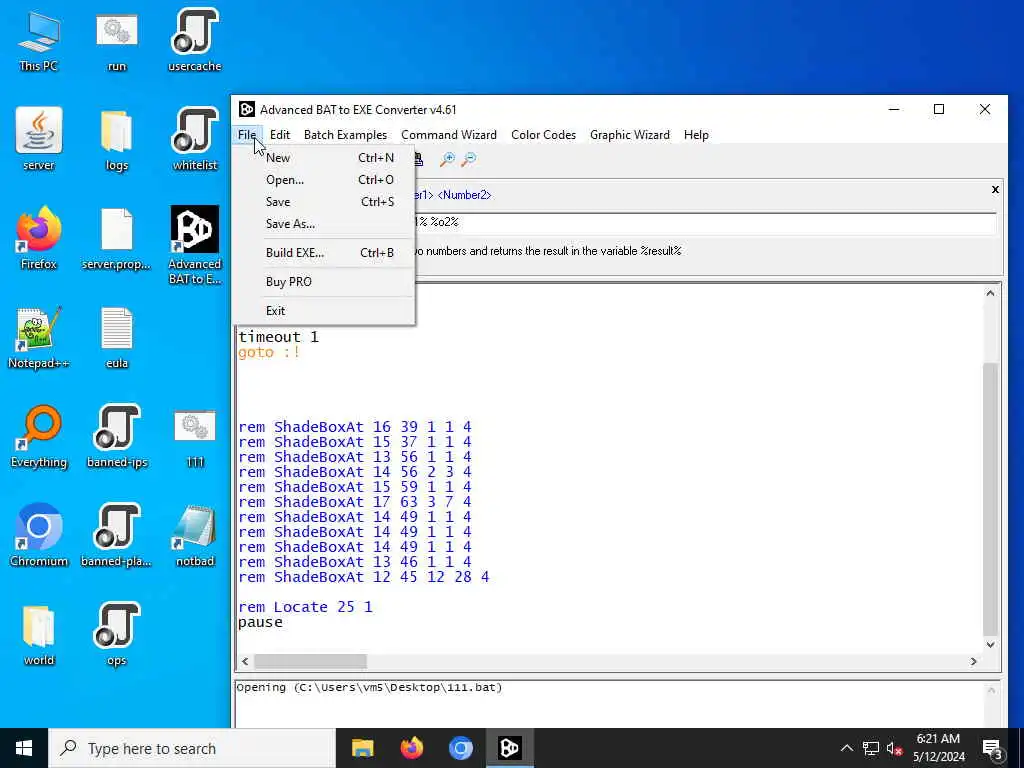Viewport: 1024px width, 768px height.
Task: Click the editor vertical scrollbar thumb
Action: [990, 498]
